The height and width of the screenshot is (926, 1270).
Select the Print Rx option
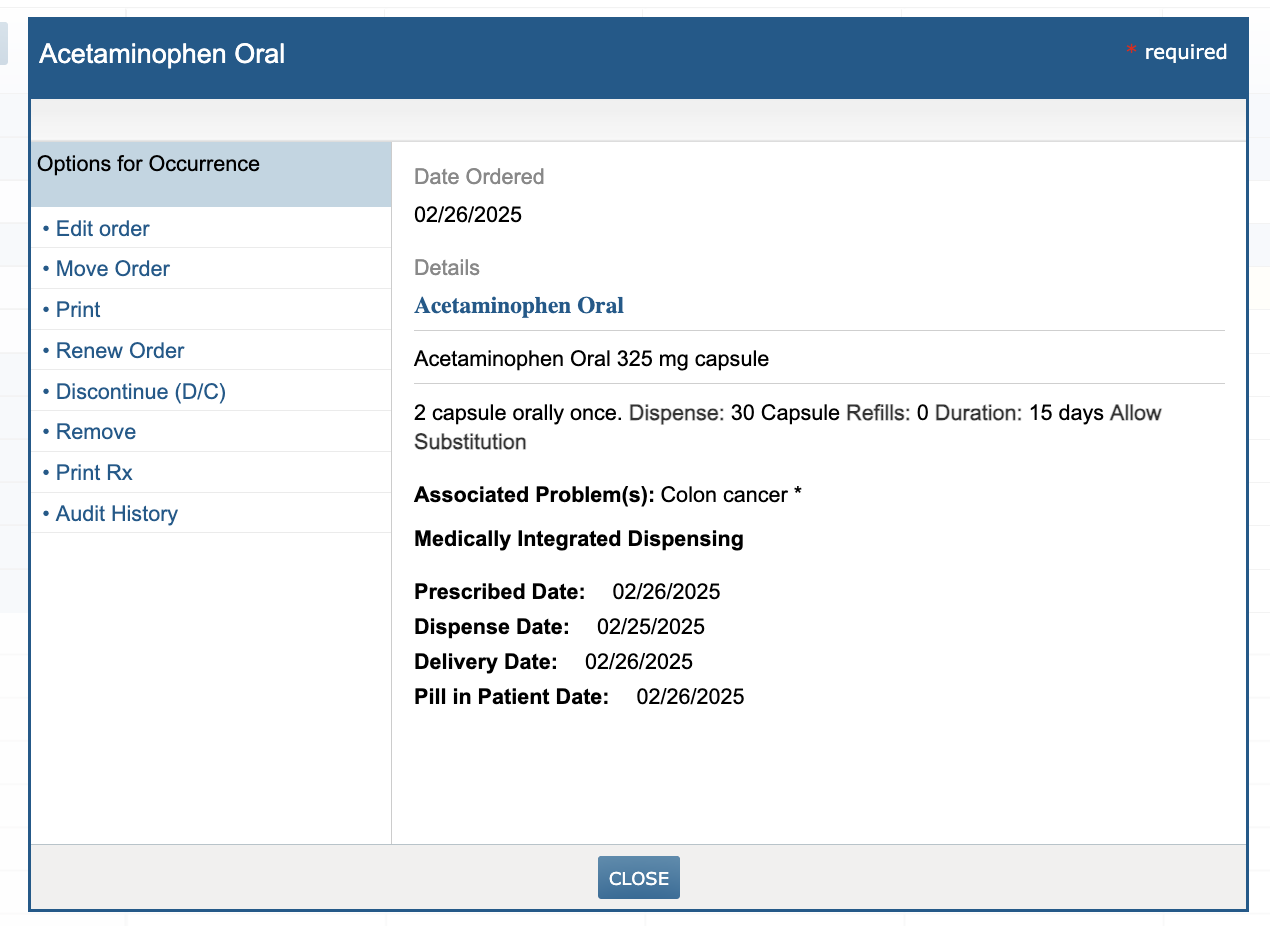coord(94,473)
